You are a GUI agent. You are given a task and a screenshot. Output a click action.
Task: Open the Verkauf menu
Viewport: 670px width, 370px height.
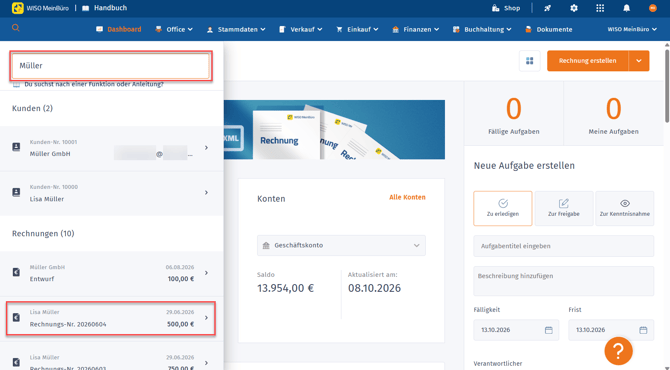coord(301,29)
